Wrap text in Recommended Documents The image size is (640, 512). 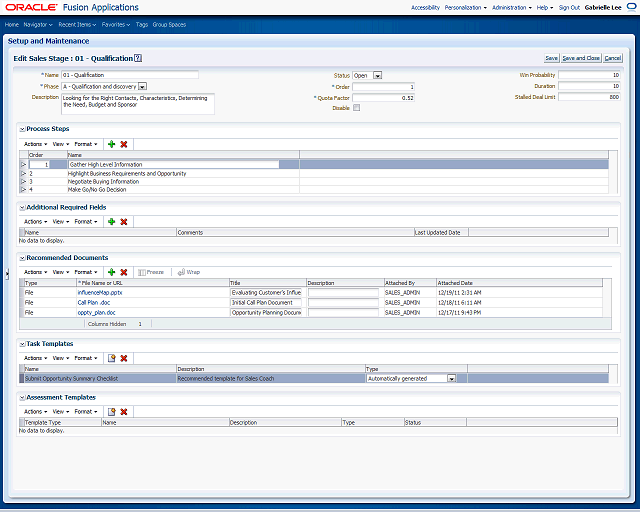tap(189, 272)
